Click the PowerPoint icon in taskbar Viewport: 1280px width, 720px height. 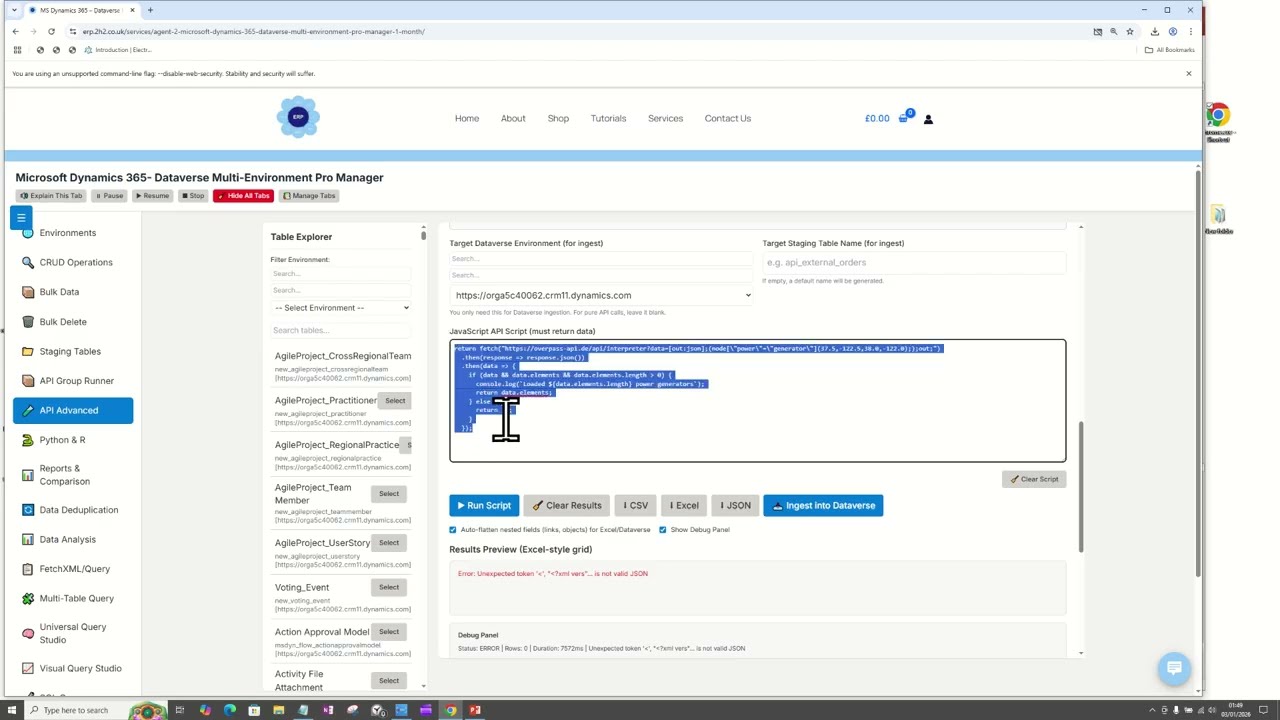click(x=475, y=710)
